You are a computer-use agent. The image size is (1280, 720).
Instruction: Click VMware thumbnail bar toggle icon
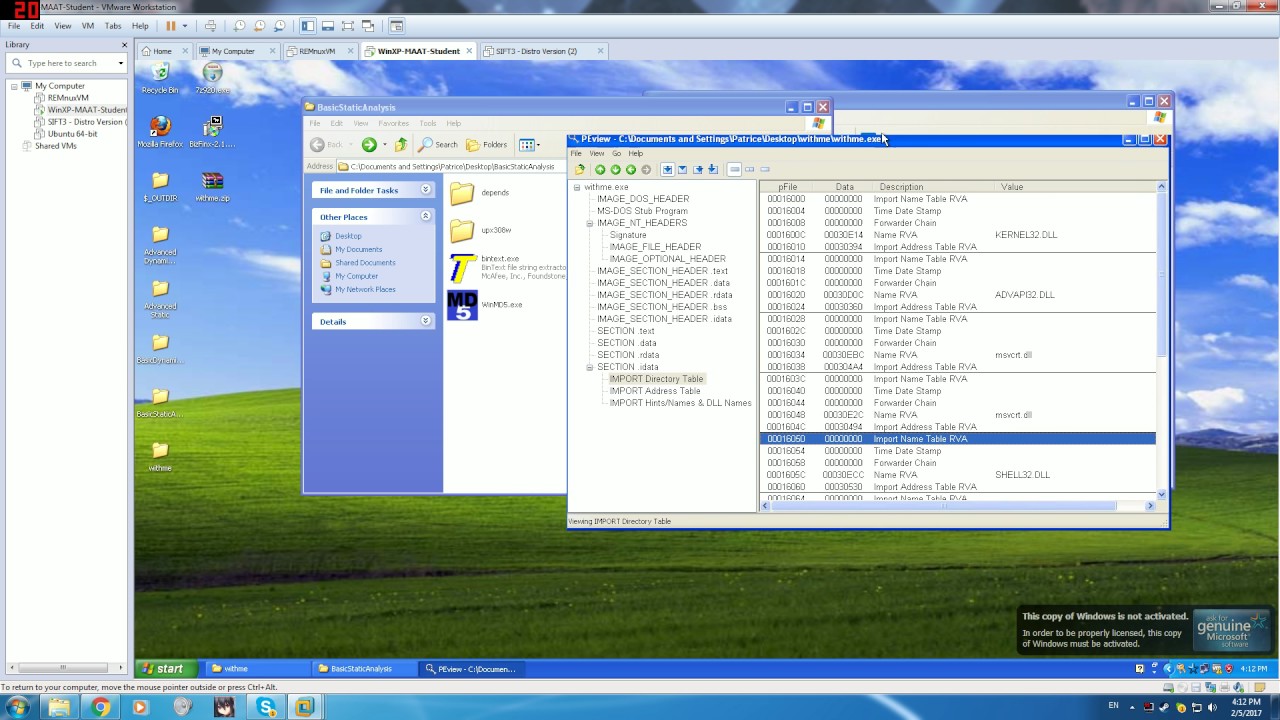[x=327, y=26]
